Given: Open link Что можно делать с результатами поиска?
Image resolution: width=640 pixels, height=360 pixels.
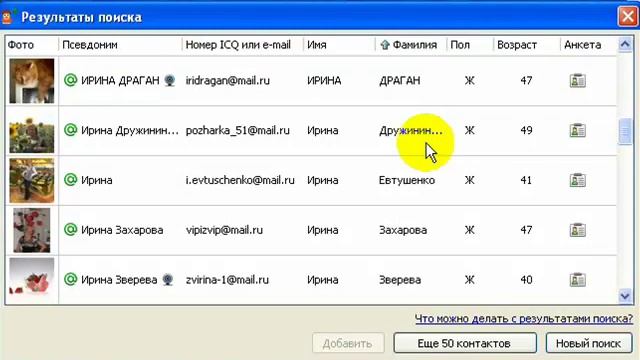Looking at the screenshot, I should point(524,319).
